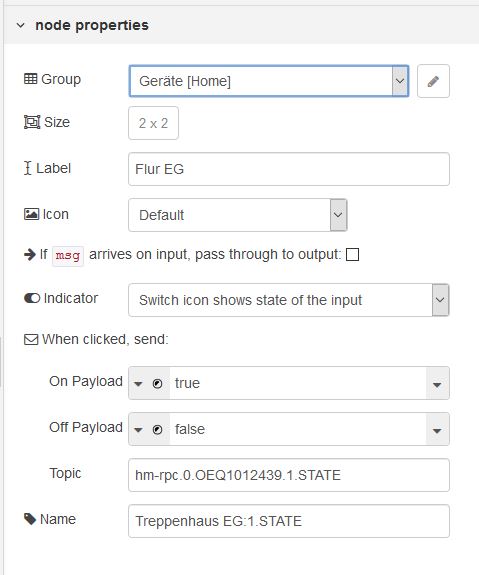The image size is (479, 575).
Task: Click the pencil icon to edit group
Action: pyautogui.click(x=433, y=81)
